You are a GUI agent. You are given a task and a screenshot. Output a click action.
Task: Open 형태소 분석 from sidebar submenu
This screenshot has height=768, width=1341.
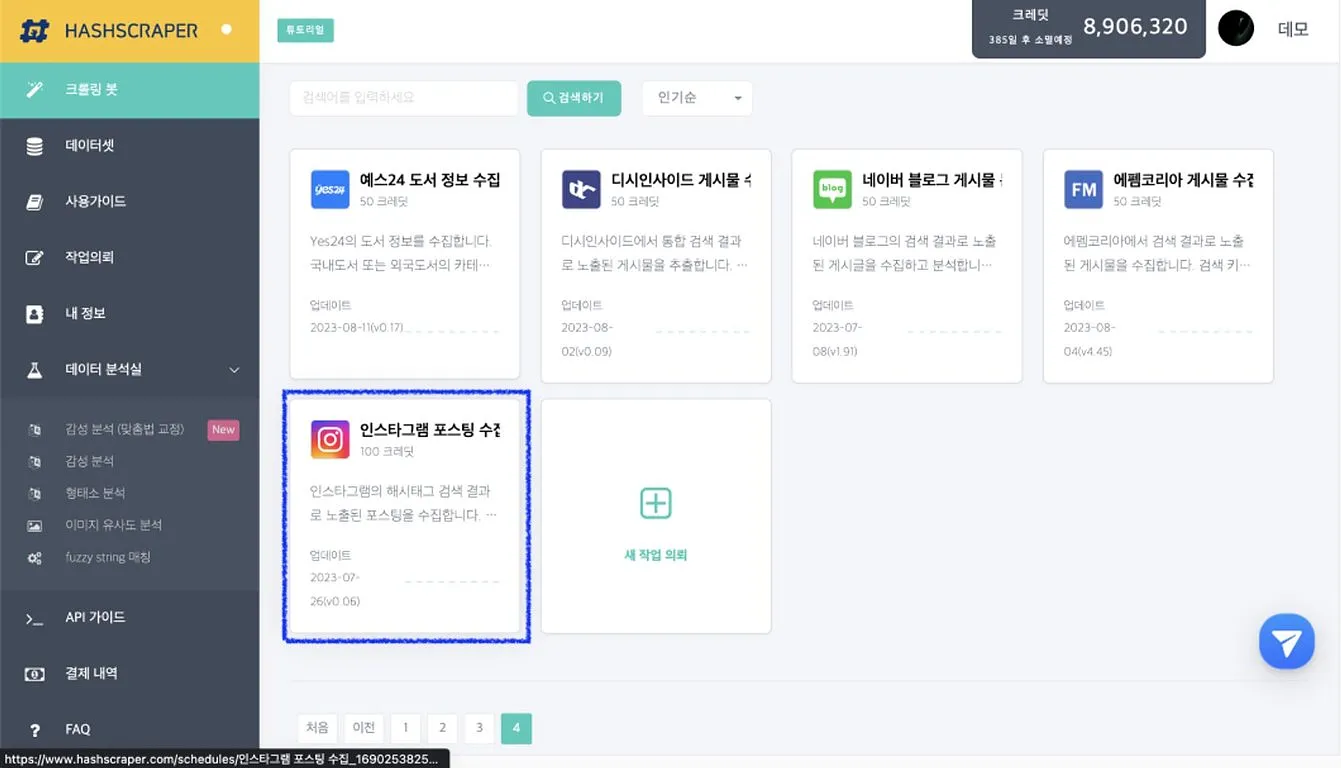[95, 493]
